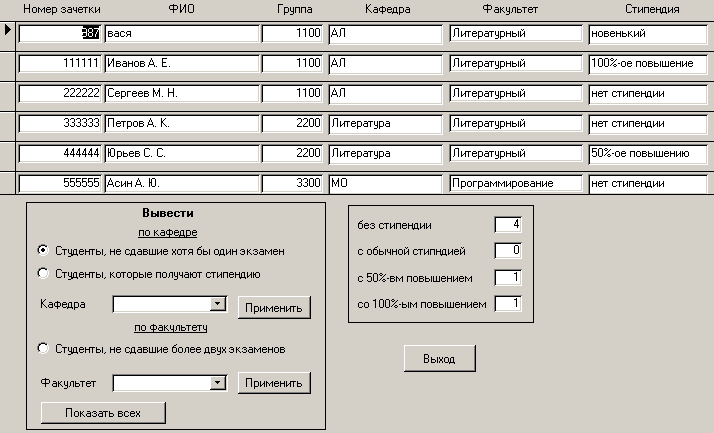Click group field 2200 in Юрьев row

(x=292, y=153)
